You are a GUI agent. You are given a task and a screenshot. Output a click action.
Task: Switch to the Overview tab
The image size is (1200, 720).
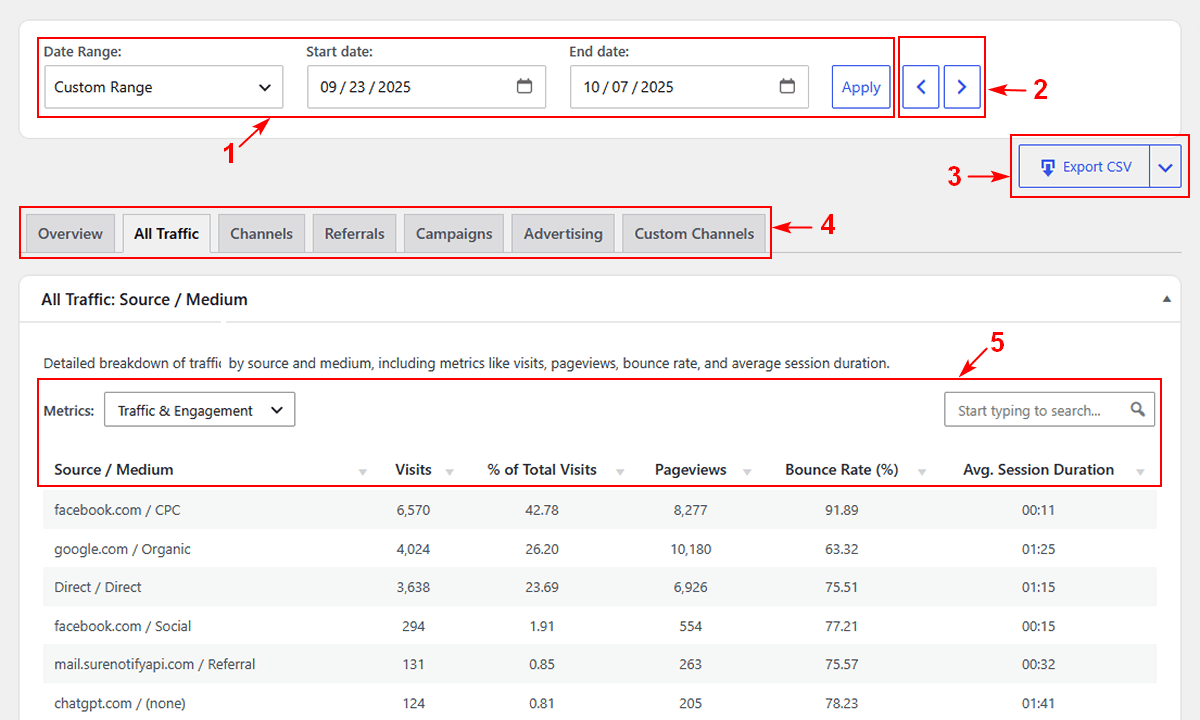[x=70, y=233]
